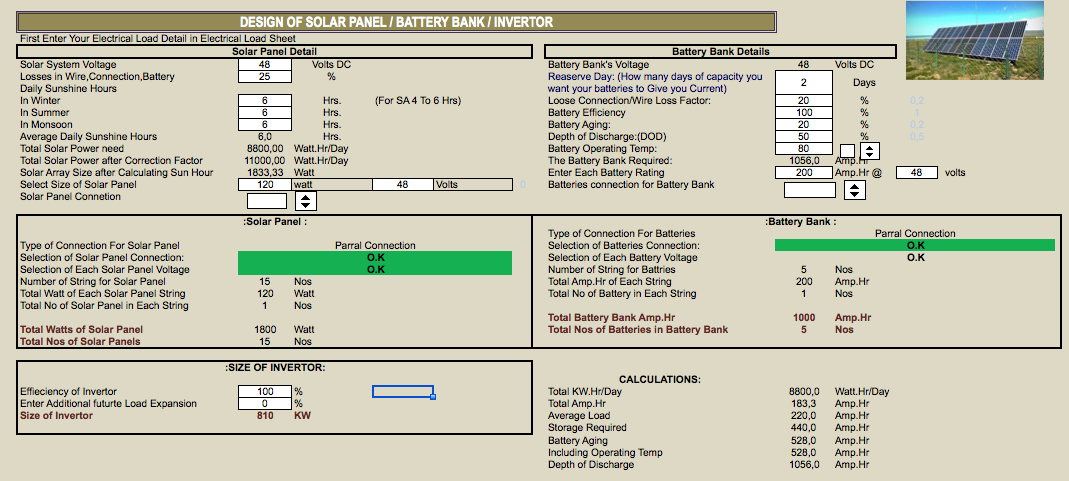
Task: Click the Battery Bank Required value 1056,0
Action: click(804, 161)
